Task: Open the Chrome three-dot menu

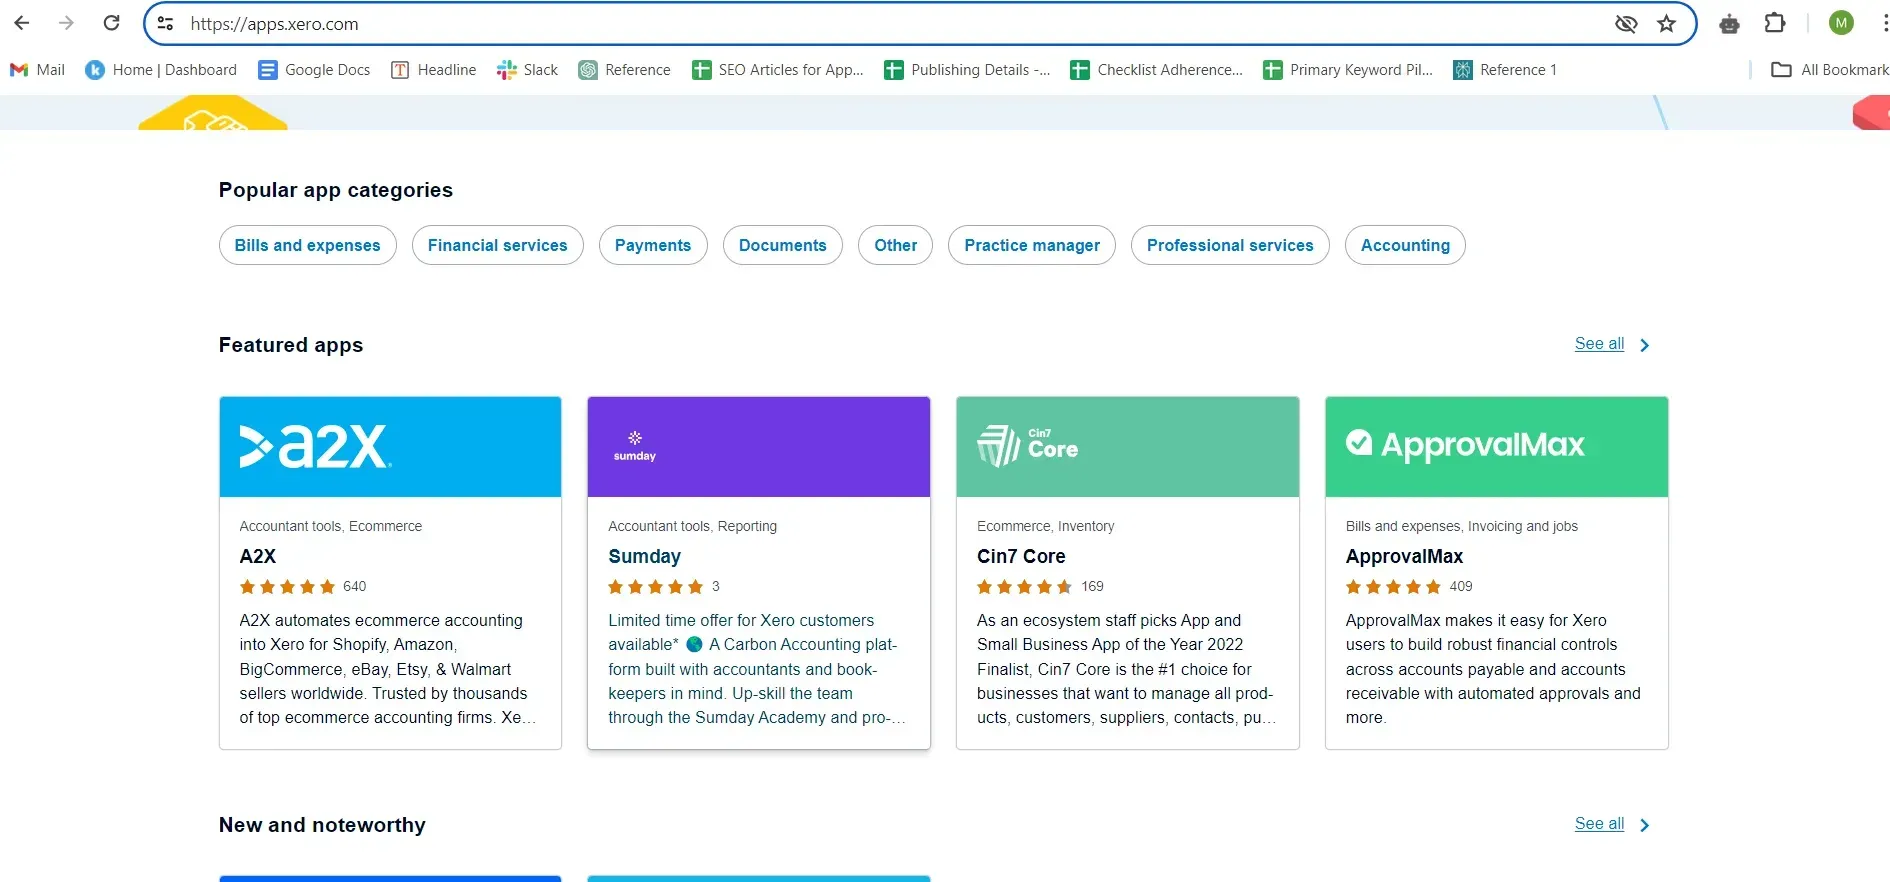Action: point(1884,23)
